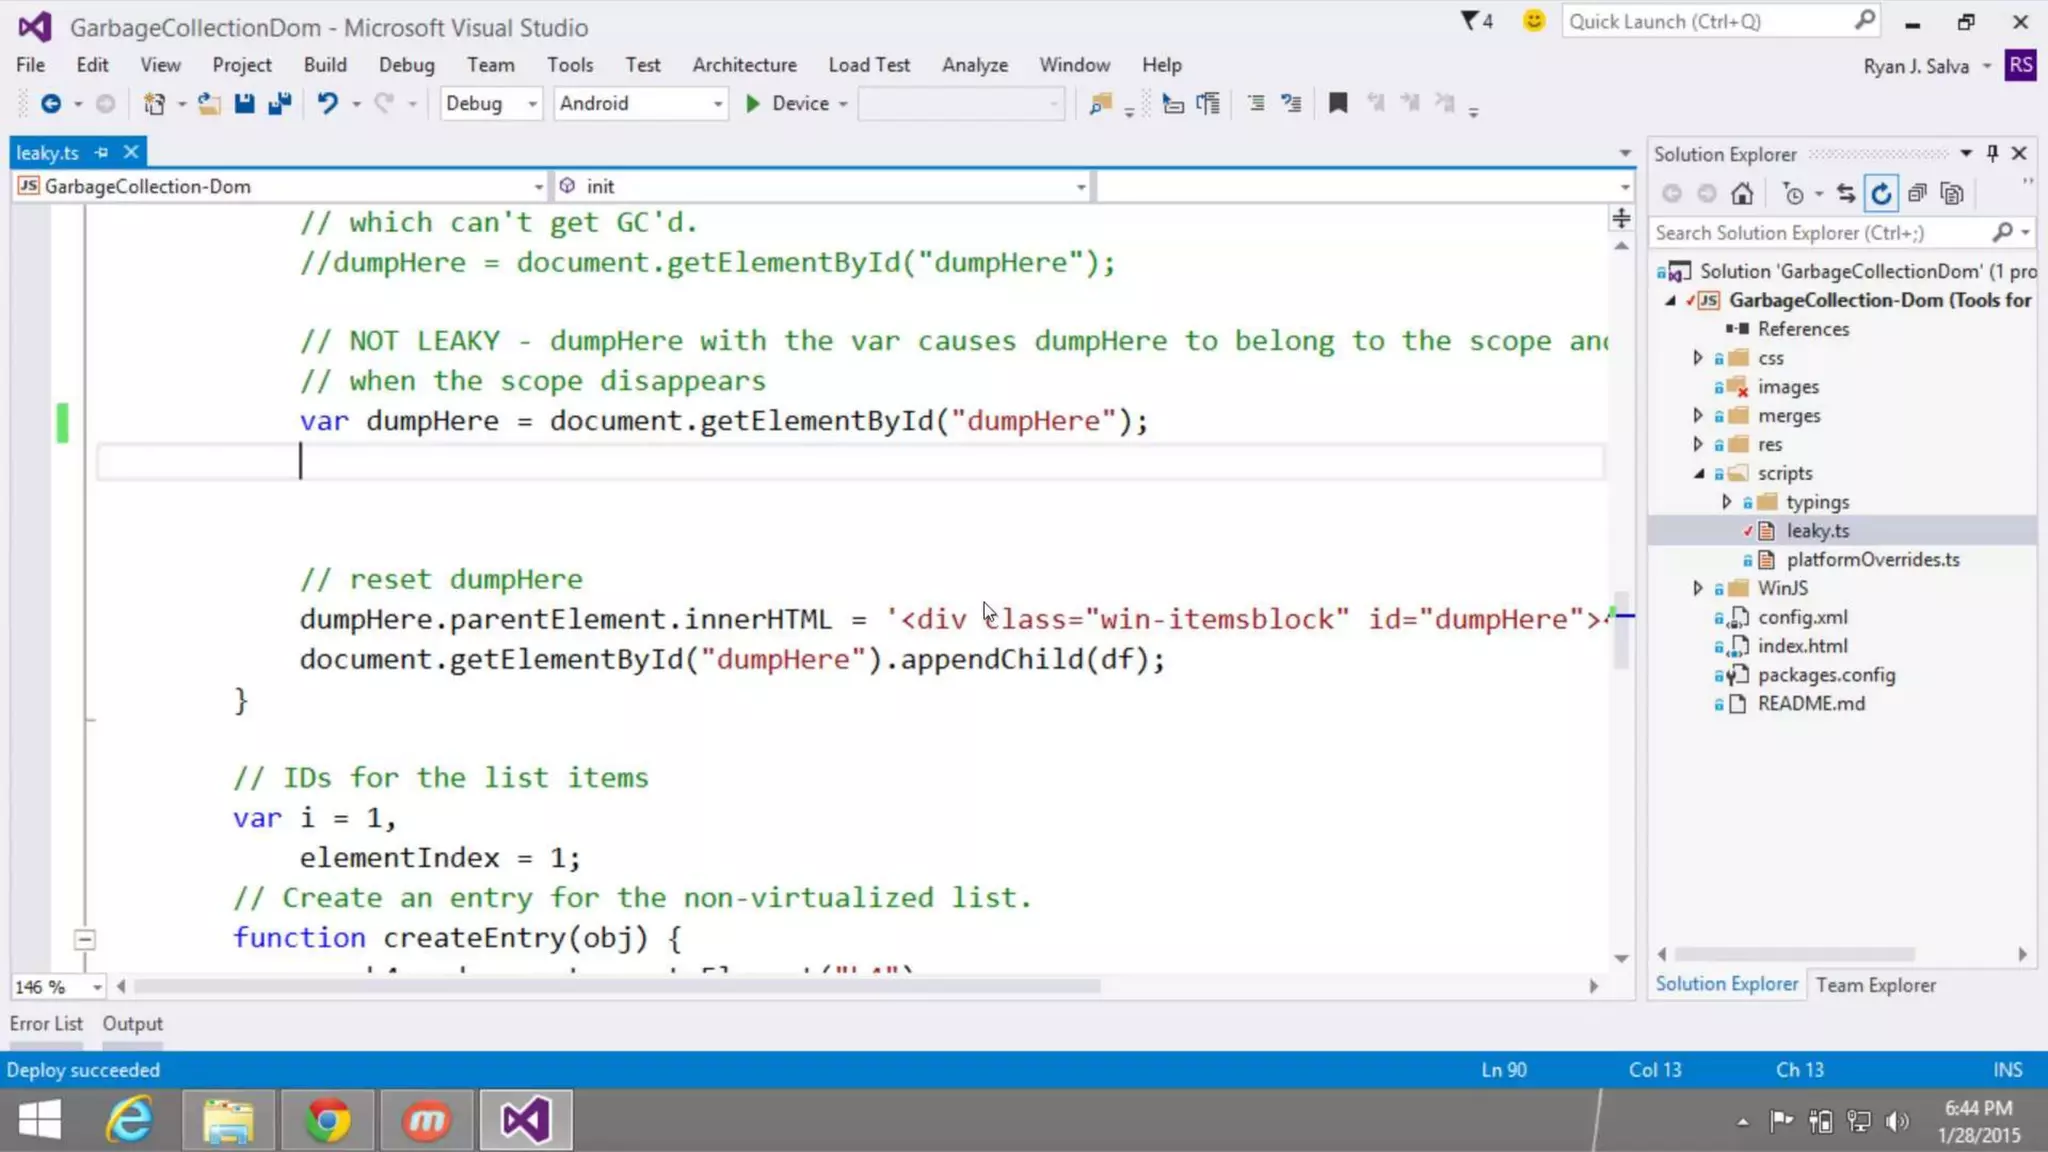Image resolution: width=2048 pixels, height=1152 pixels.
Task: Click the feedback smiley face icon
Action: coord(1533,21)
